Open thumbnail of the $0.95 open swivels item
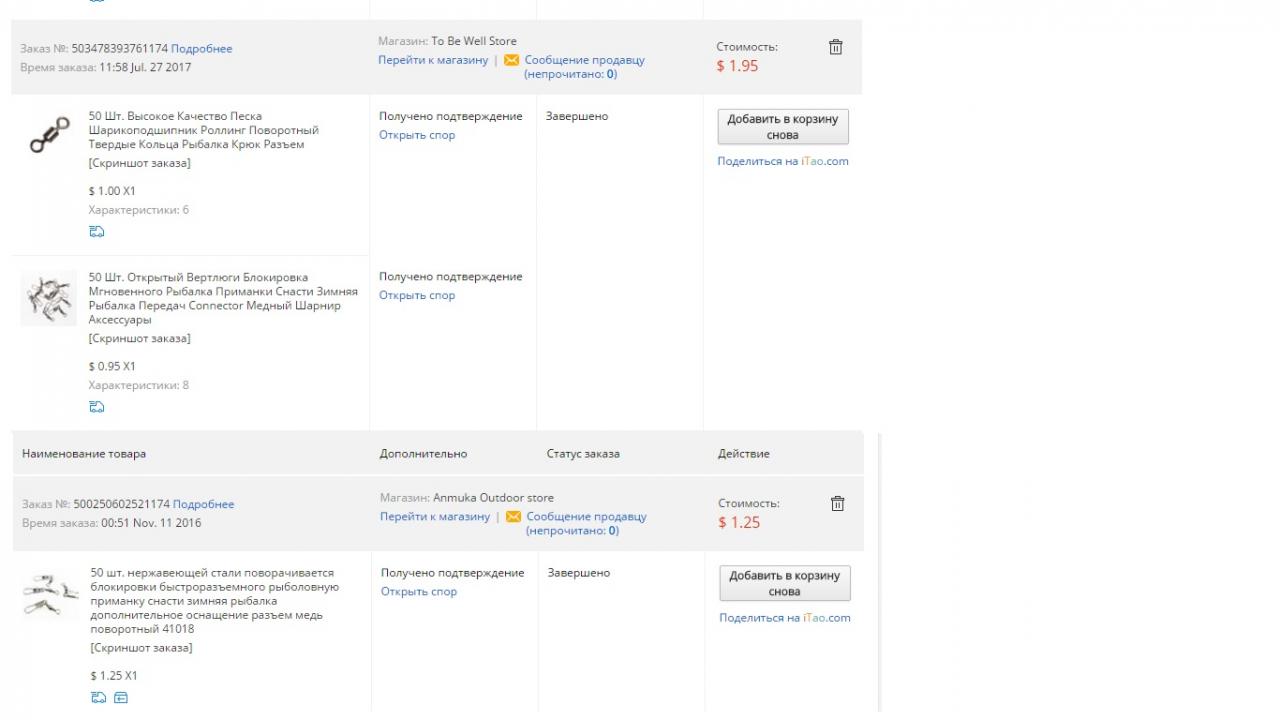Image resolution: width=1280 pixels, height=720 pixels. (x=49, y=298)
